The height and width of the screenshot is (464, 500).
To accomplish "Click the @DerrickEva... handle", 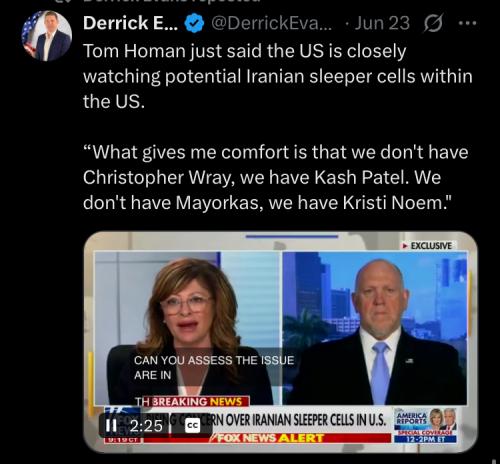I will [x=271, y=23].
